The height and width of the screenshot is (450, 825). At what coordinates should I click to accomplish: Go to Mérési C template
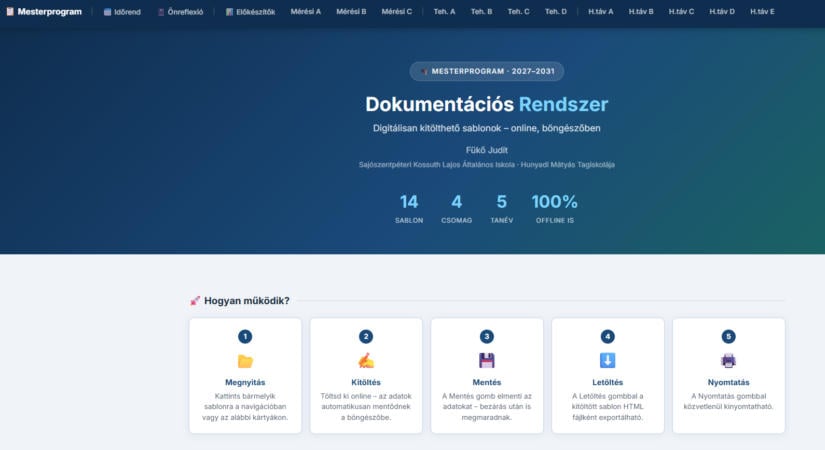pos(397,12)
